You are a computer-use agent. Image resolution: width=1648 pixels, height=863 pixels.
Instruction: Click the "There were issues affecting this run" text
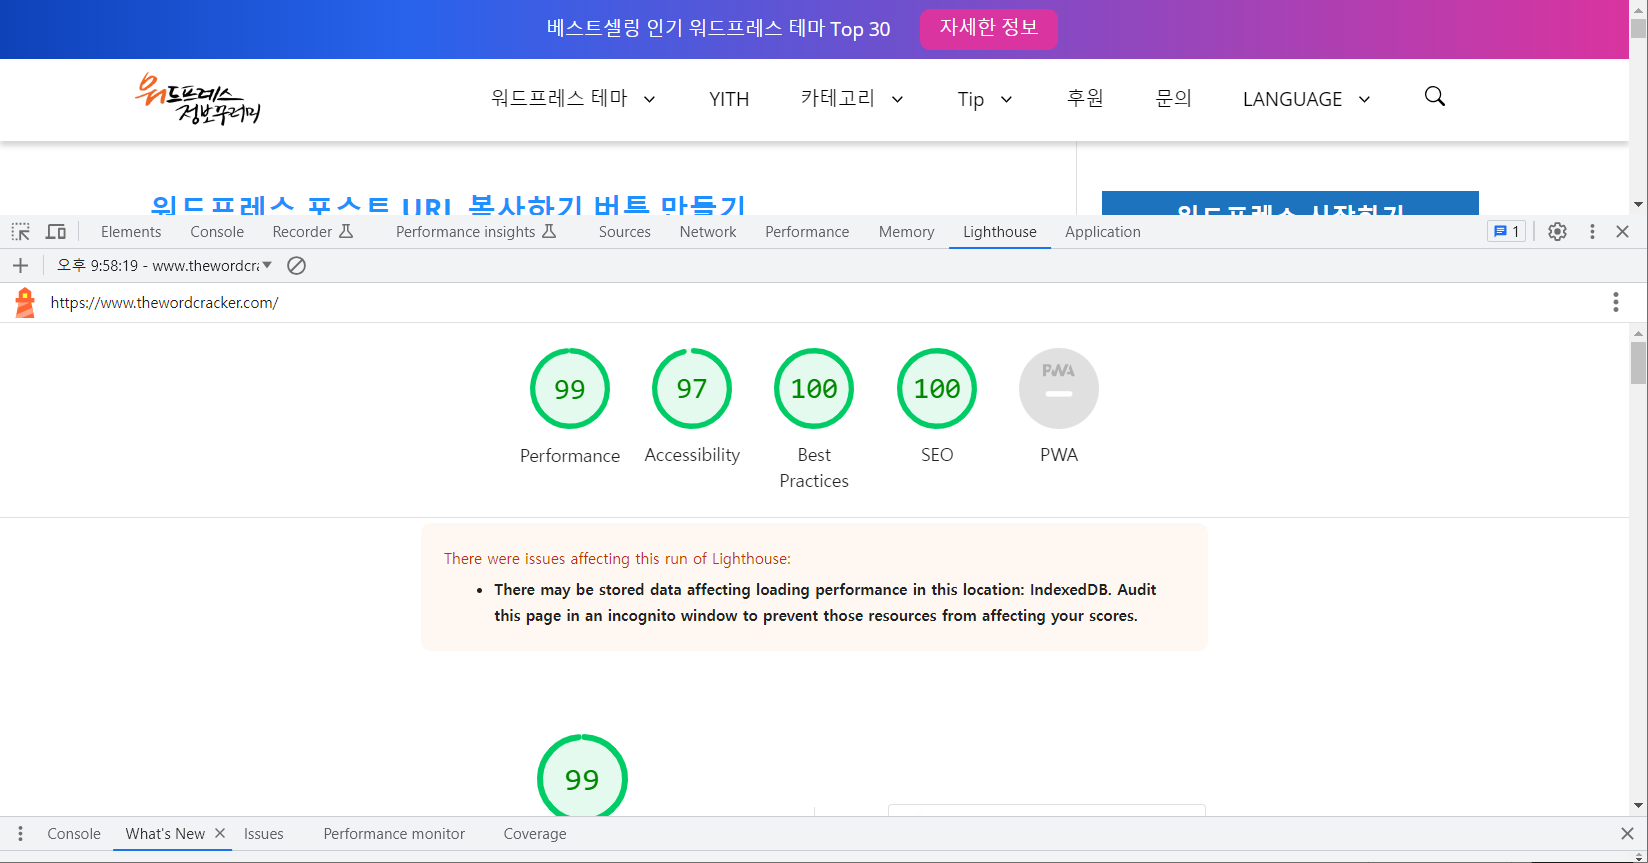coord(617,559)
